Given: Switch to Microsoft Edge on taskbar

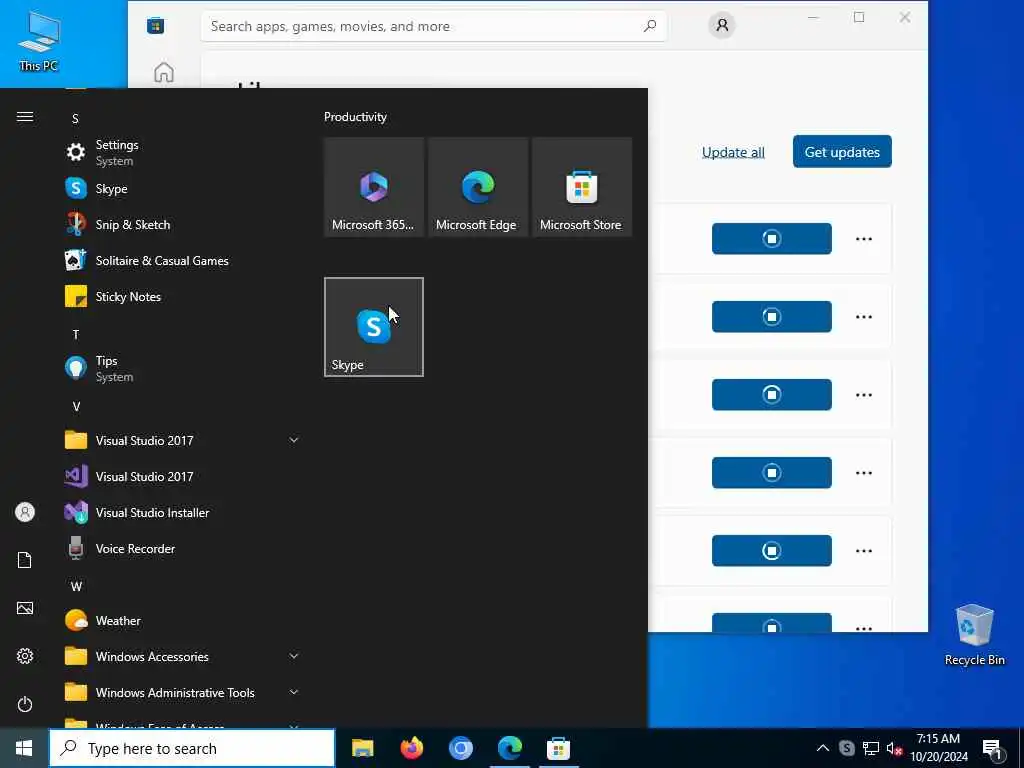Looking at the screenshot, I should click(x=509, y=748).
